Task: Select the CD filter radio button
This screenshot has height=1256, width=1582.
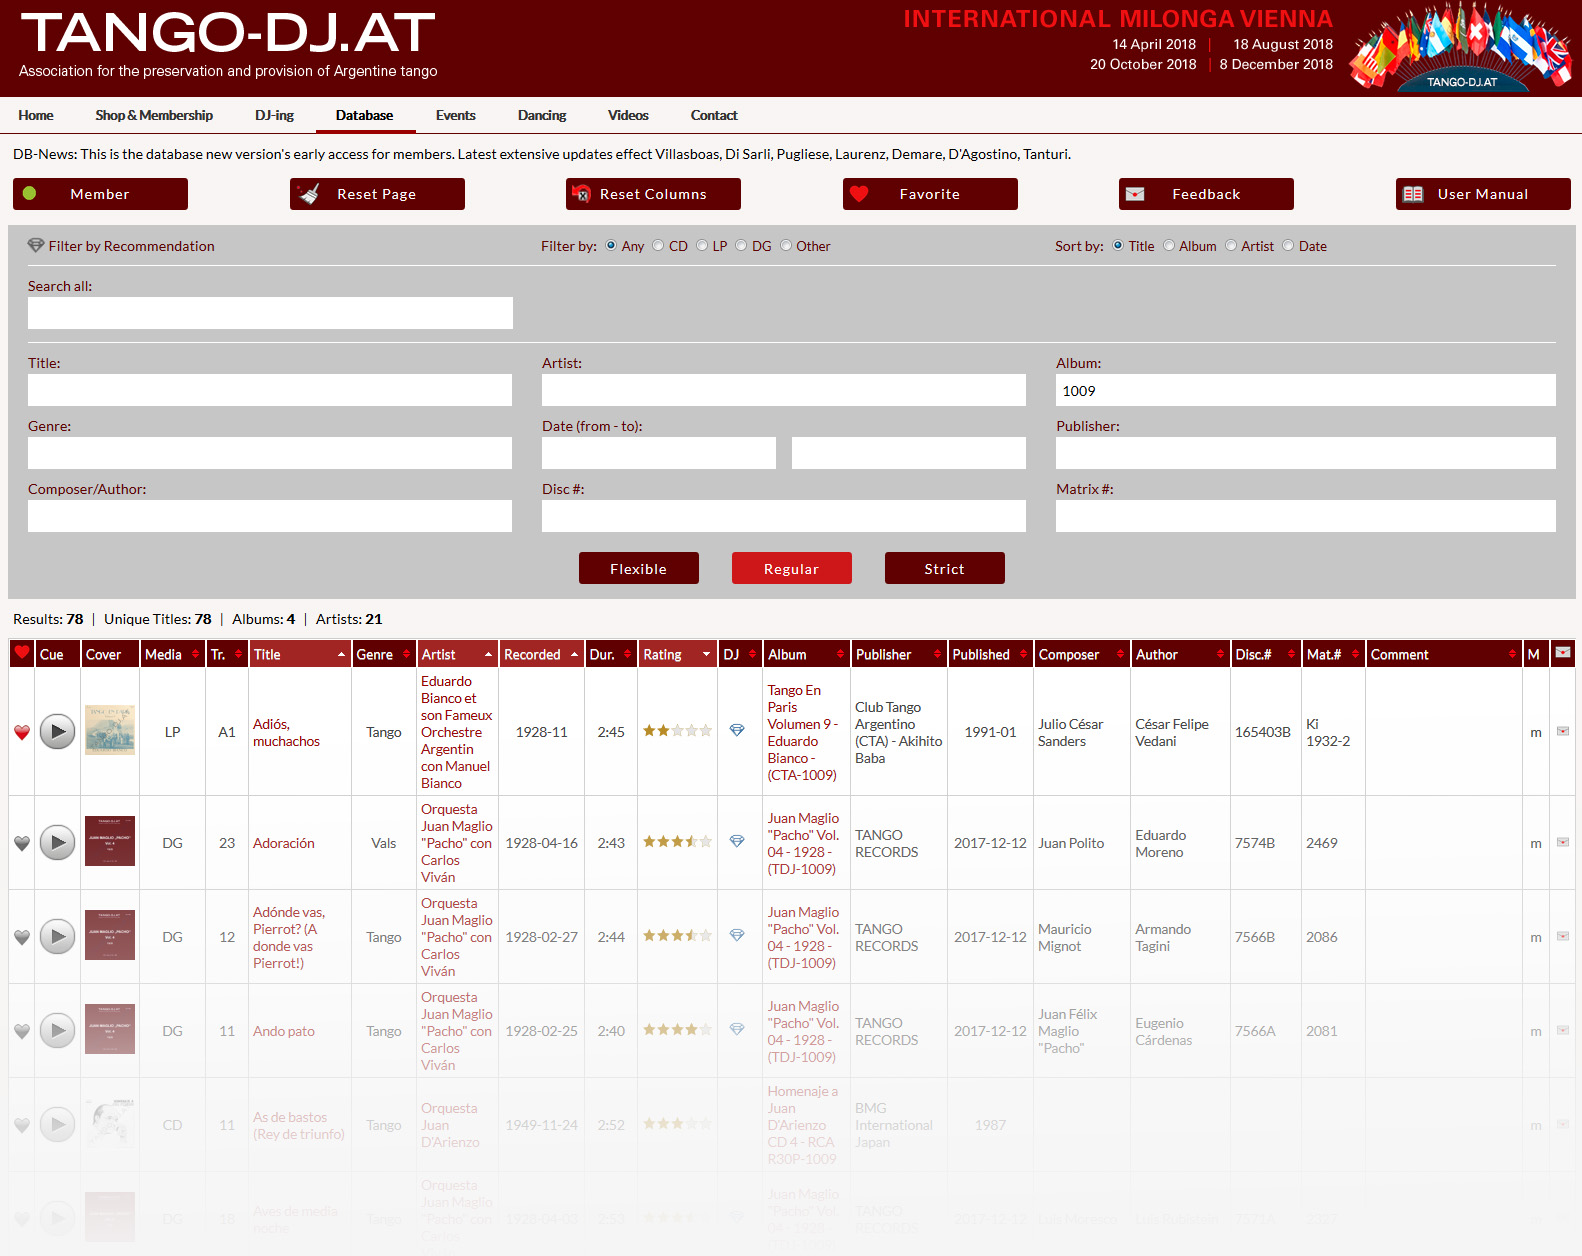Action: (658, 246)
